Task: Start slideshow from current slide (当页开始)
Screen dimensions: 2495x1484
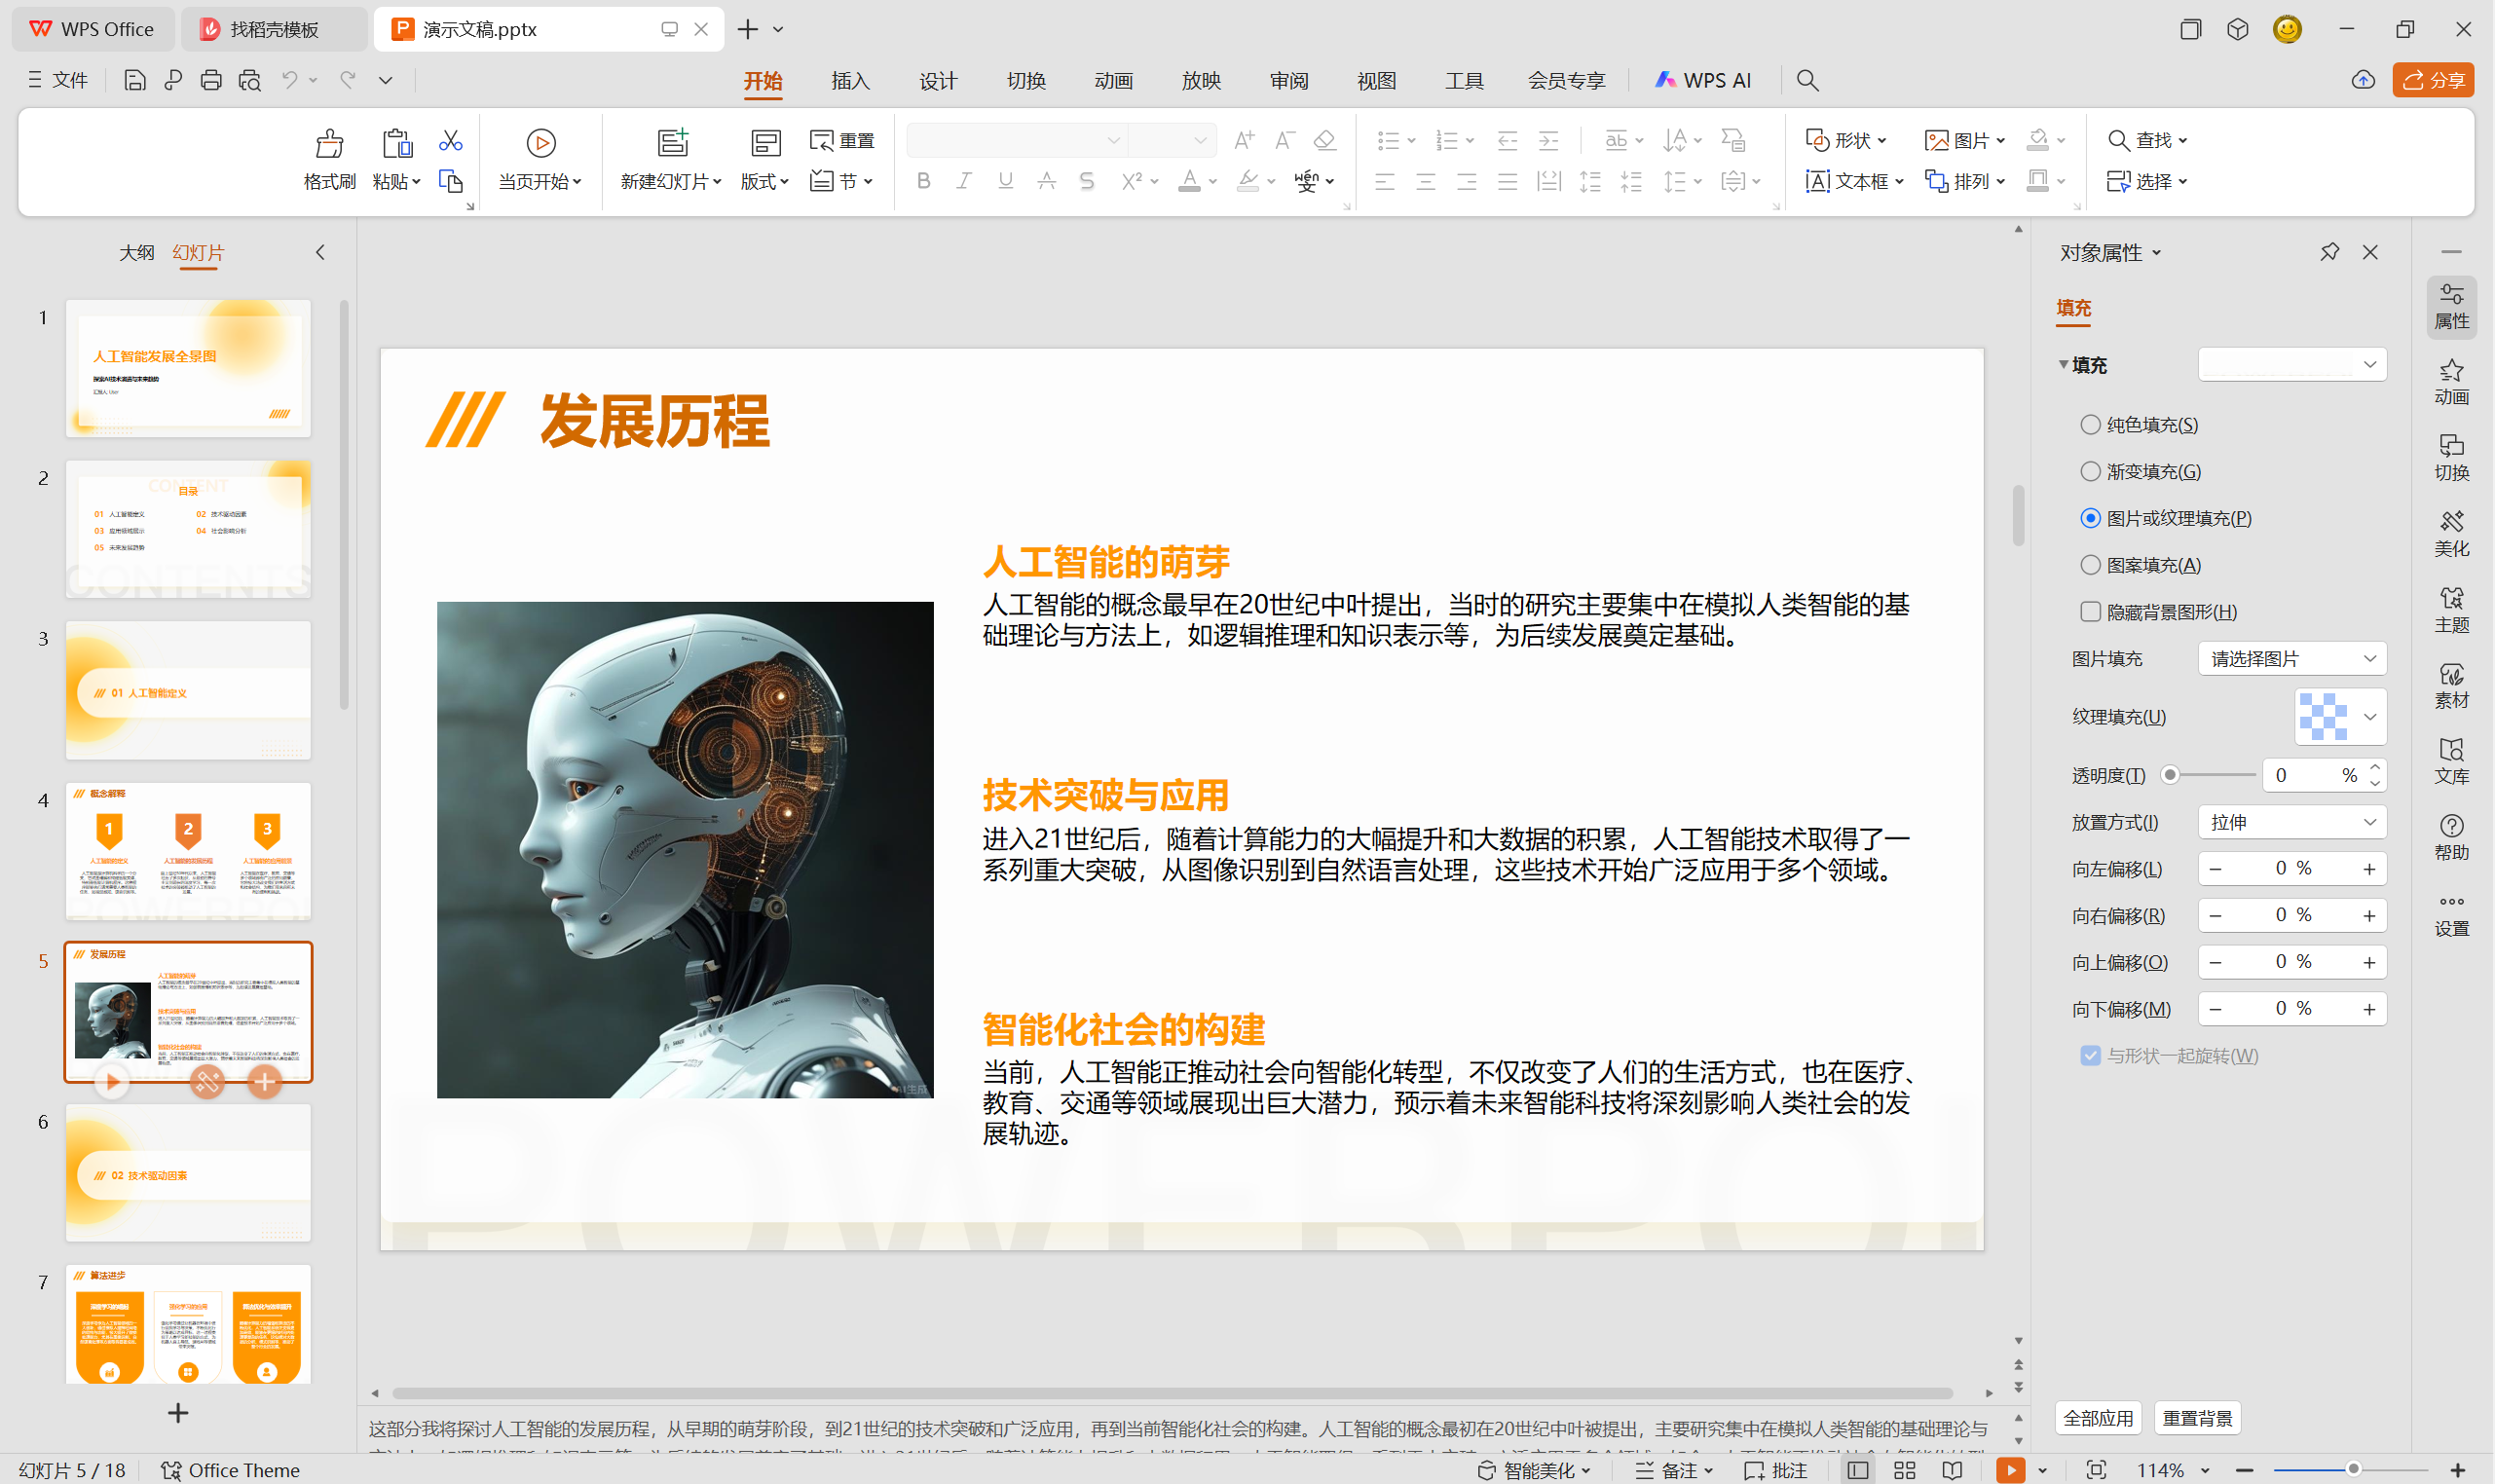Action: pyautogui.click(x=540, y=144)
